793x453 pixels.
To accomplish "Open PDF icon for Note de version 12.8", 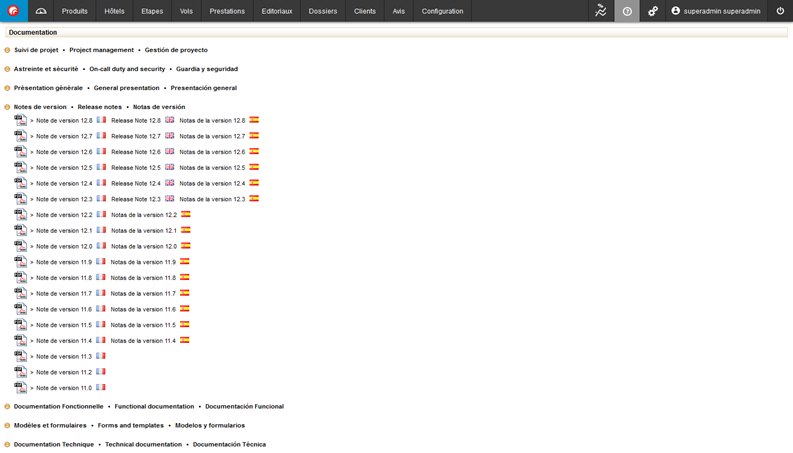I will click(20, 120).
